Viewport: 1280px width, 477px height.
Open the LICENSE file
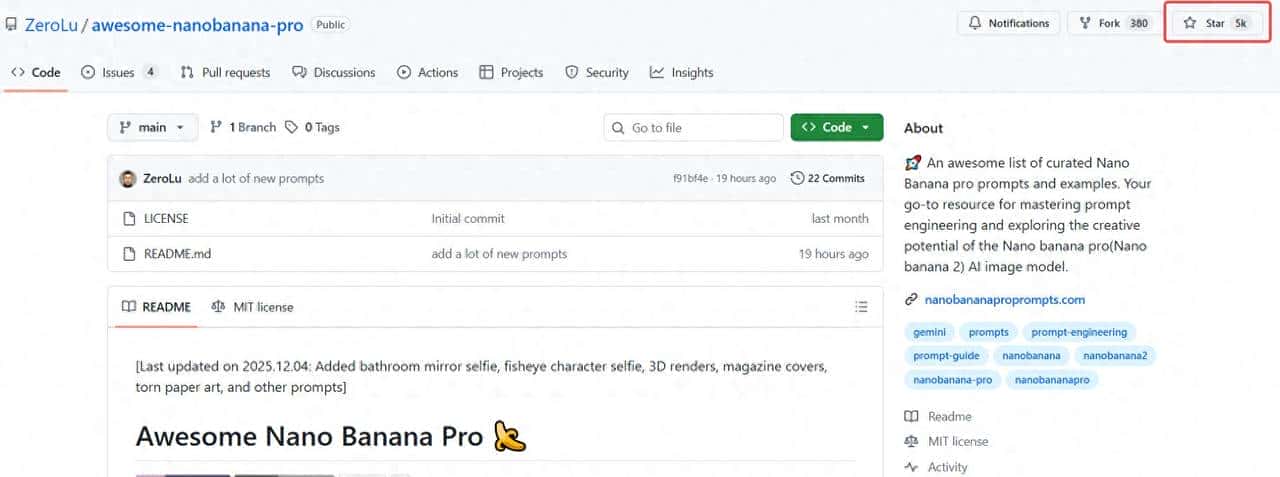point(166,218)
